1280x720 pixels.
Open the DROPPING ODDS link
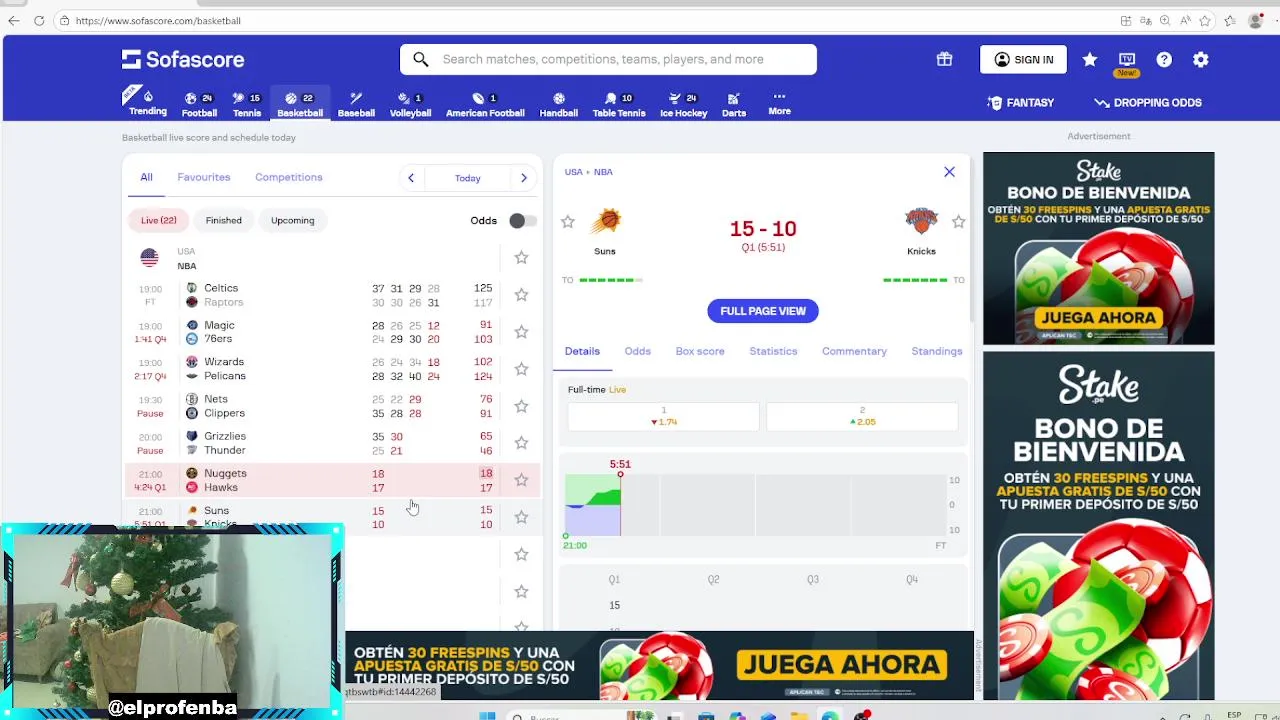(1148, 102)
